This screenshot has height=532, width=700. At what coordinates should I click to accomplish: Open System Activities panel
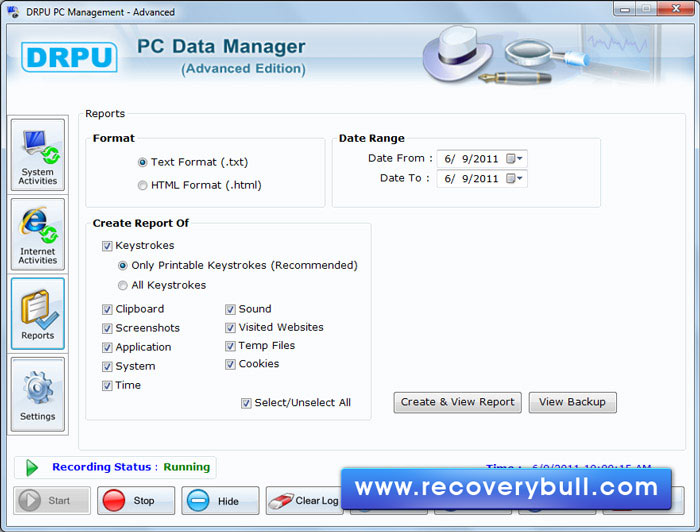(x=38, y=155)
